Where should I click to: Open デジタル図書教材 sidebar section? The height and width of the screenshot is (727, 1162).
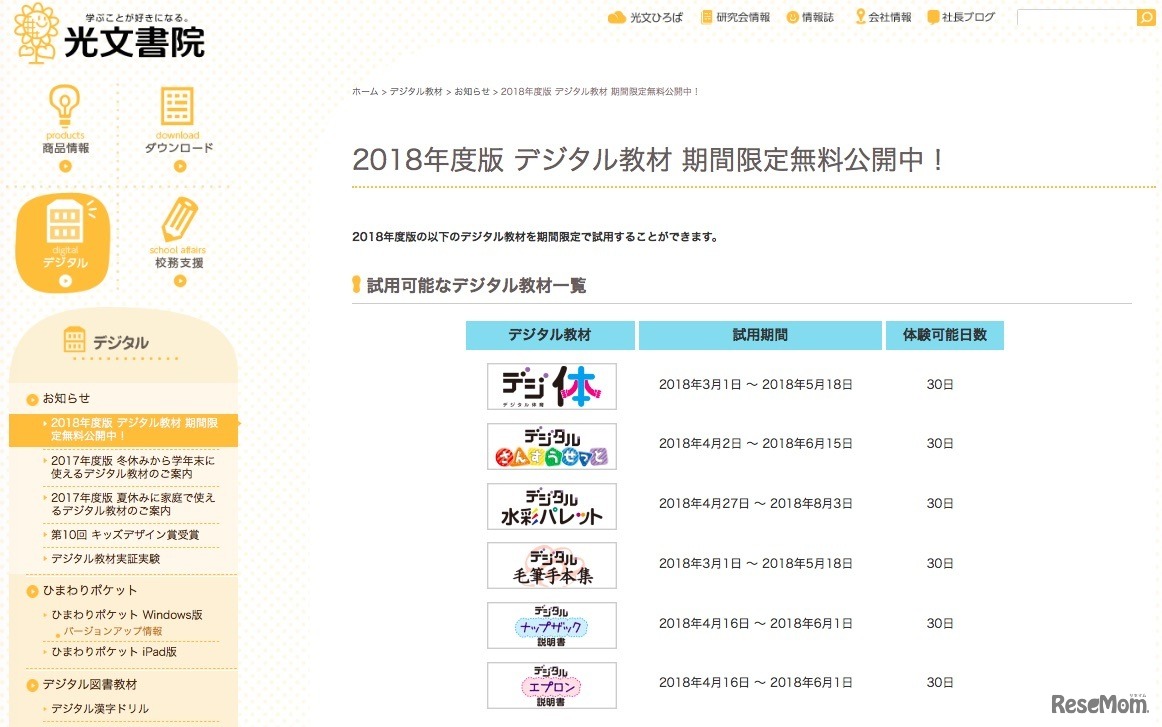click(89, 685)
